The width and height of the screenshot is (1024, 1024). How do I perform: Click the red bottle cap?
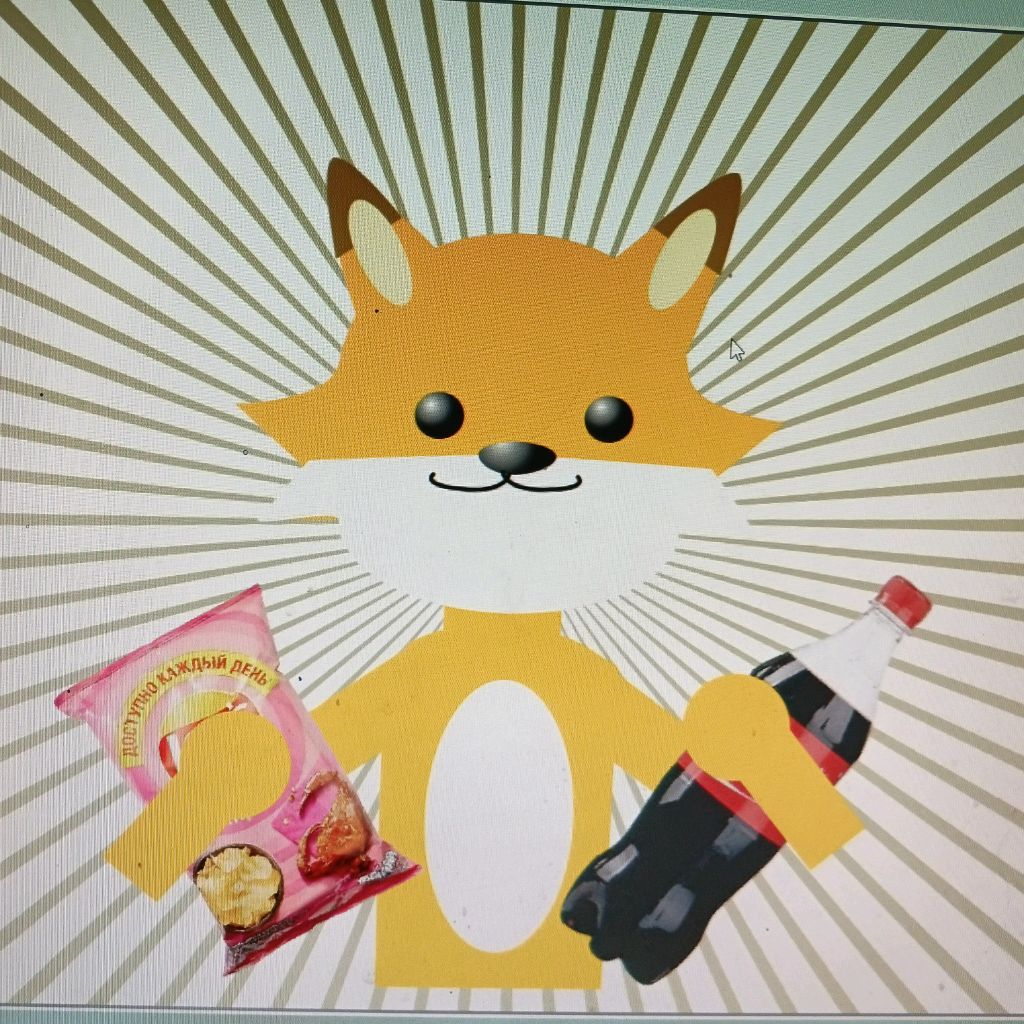coord(904,600)
